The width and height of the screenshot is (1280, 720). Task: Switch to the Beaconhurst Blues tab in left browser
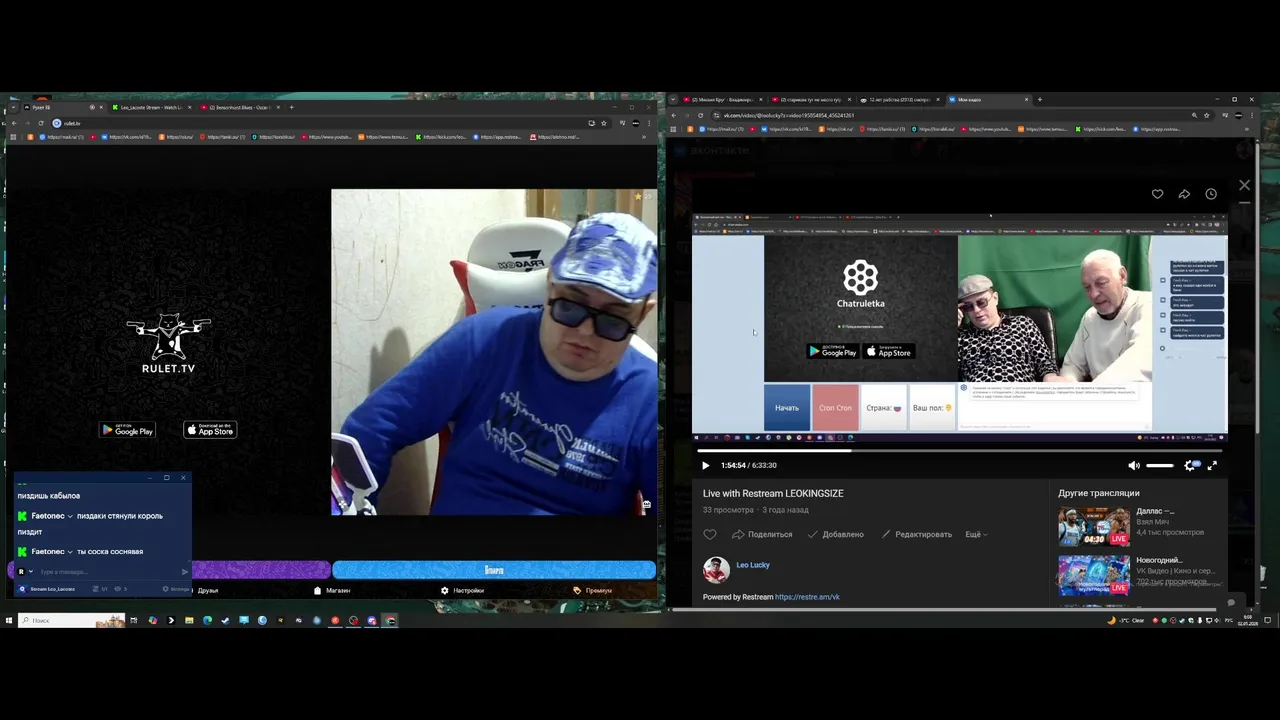pos(240,107)
